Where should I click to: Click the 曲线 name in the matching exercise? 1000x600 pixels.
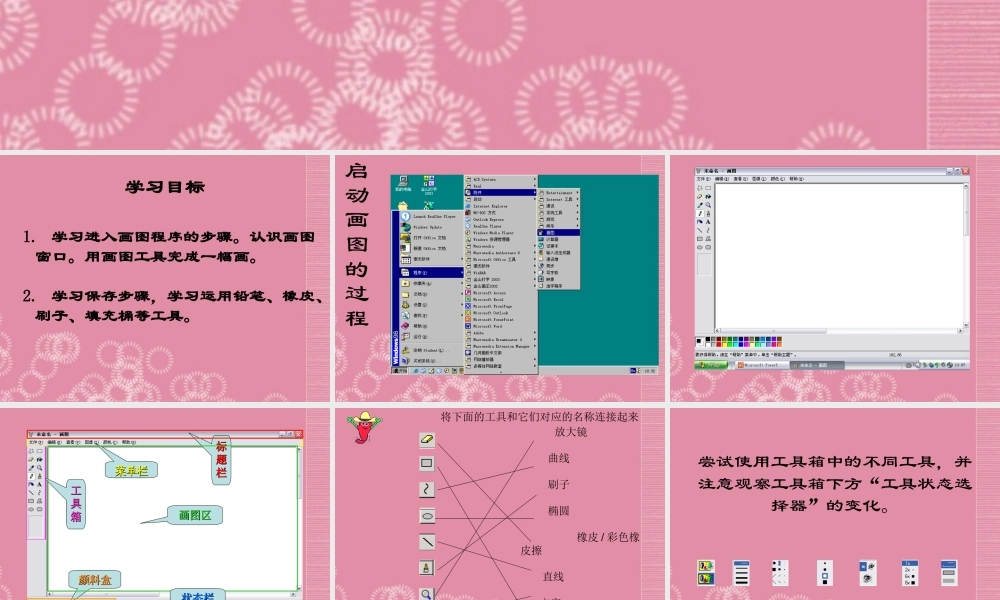(x=559, y=458)
